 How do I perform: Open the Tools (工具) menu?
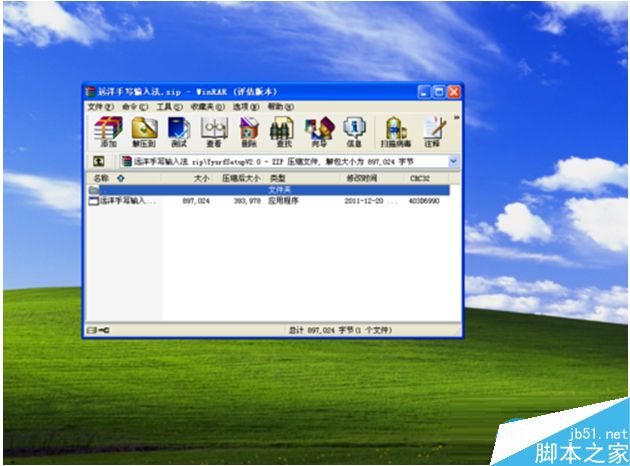pyautogui.click(x=170, y=107)
